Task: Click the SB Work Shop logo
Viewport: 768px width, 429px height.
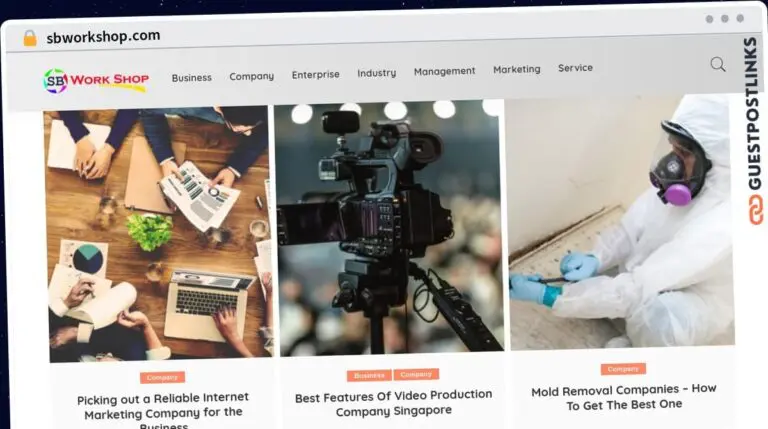Action: (x=96, y=80)
